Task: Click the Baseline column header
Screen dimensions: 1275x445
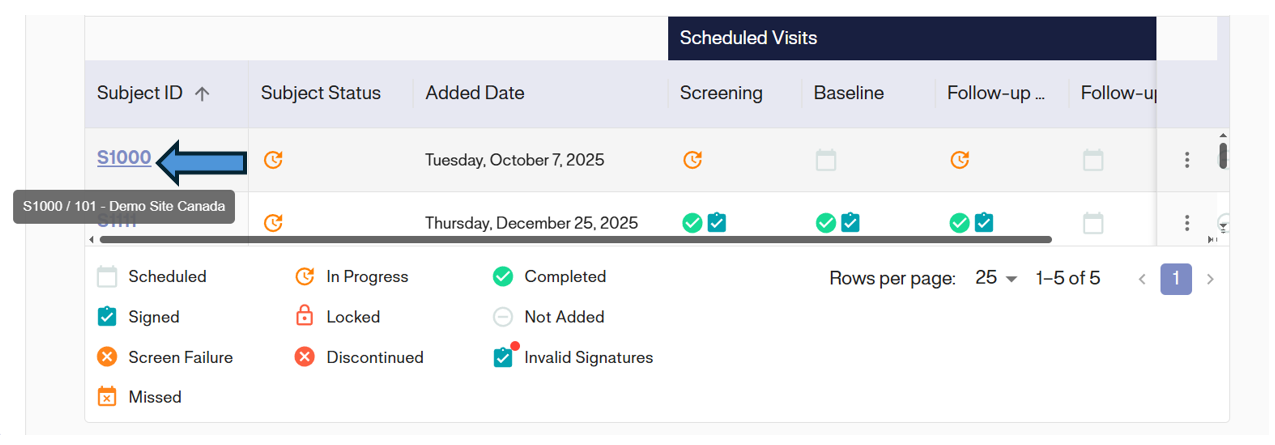Action: (849, 93)
